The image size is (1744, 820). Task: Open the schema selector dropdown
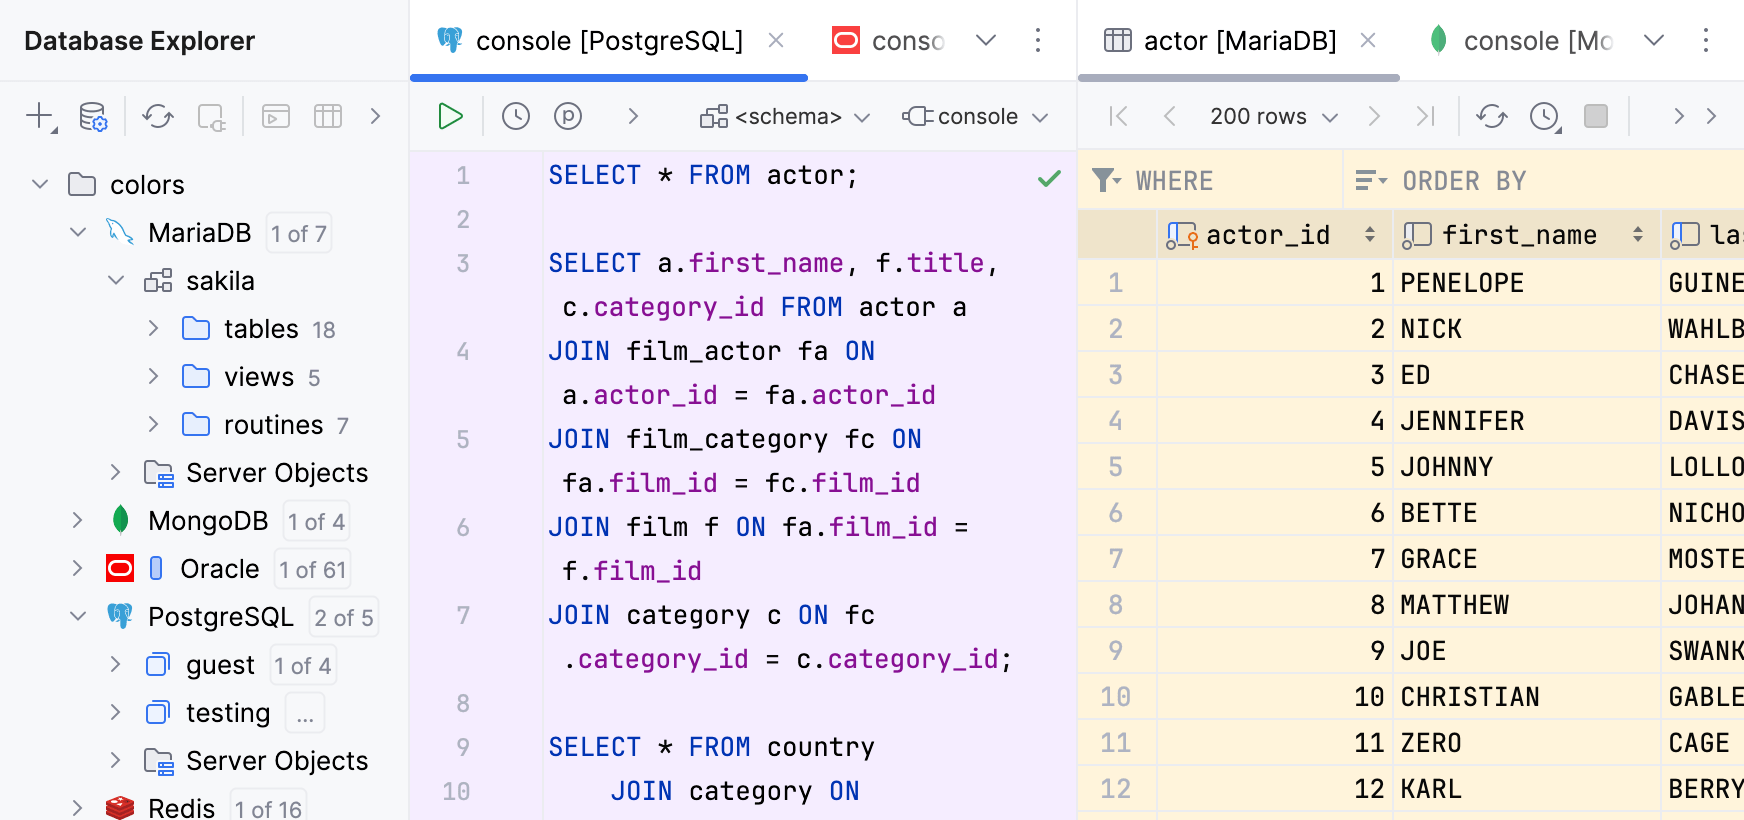tap(785, 117)
